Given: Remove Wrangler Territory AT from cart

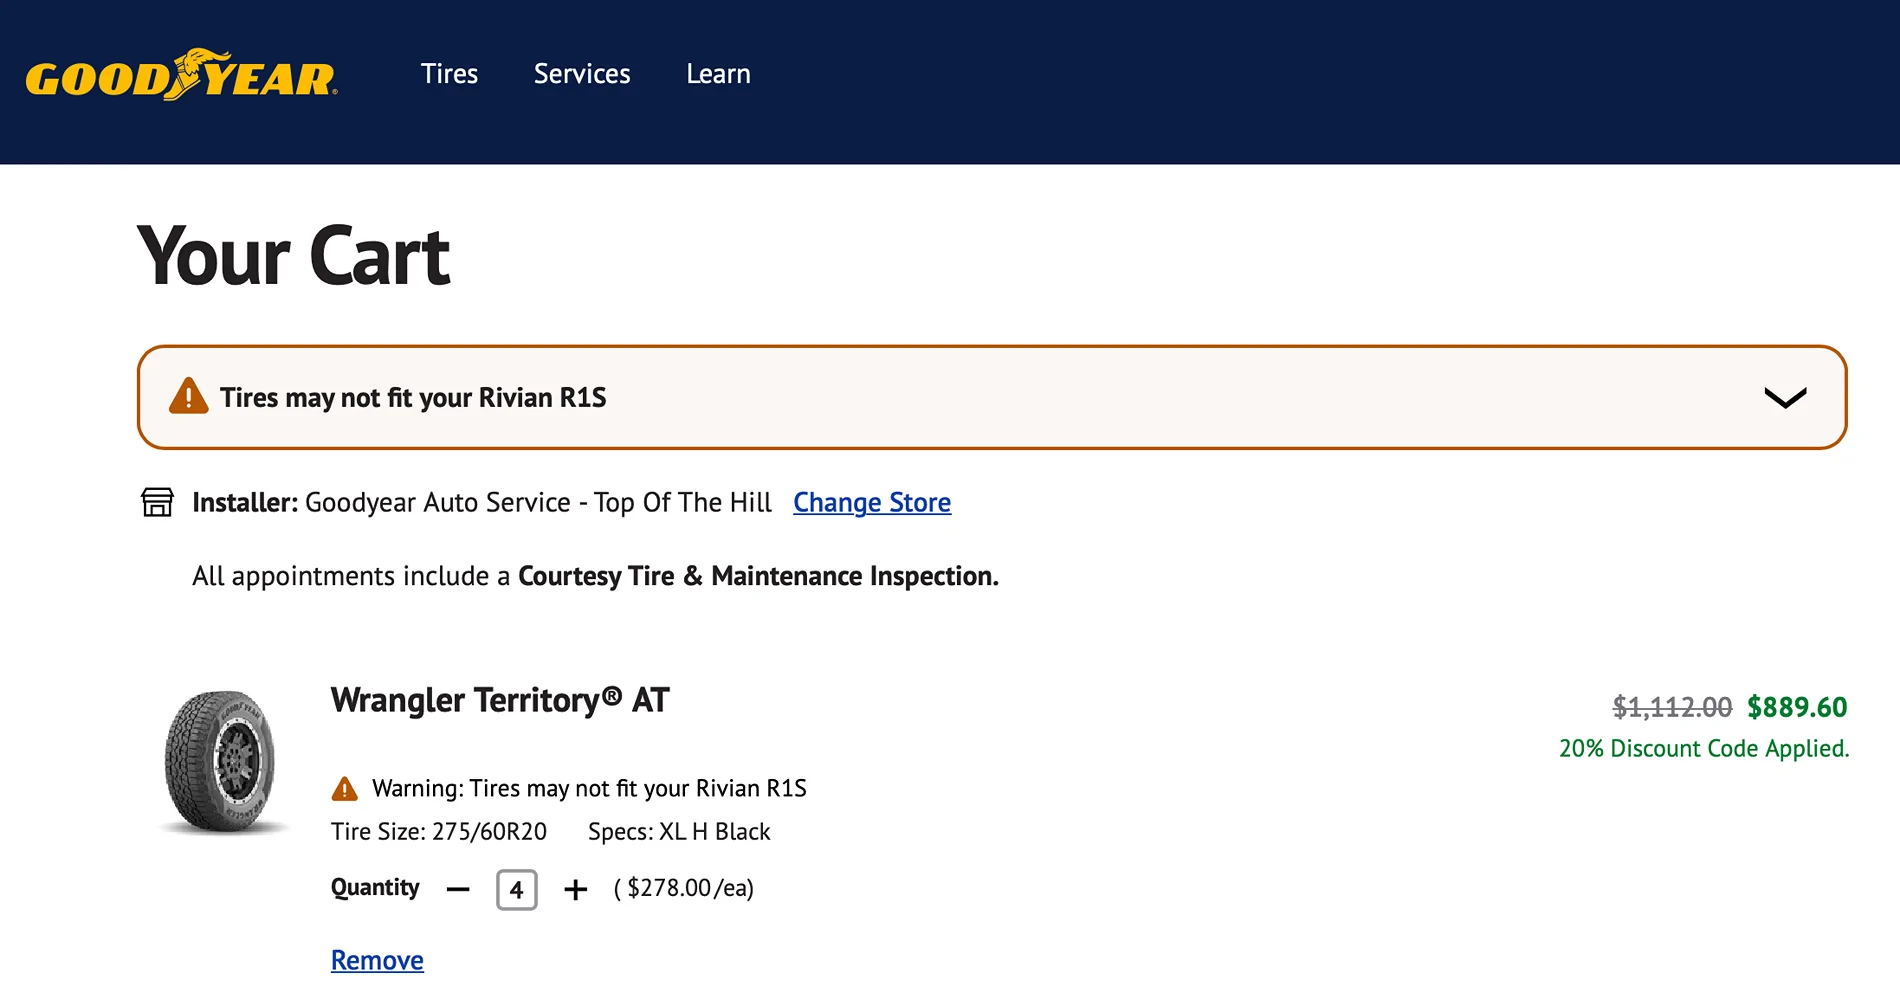Looking at the screenshot, I should coord(377,960).
